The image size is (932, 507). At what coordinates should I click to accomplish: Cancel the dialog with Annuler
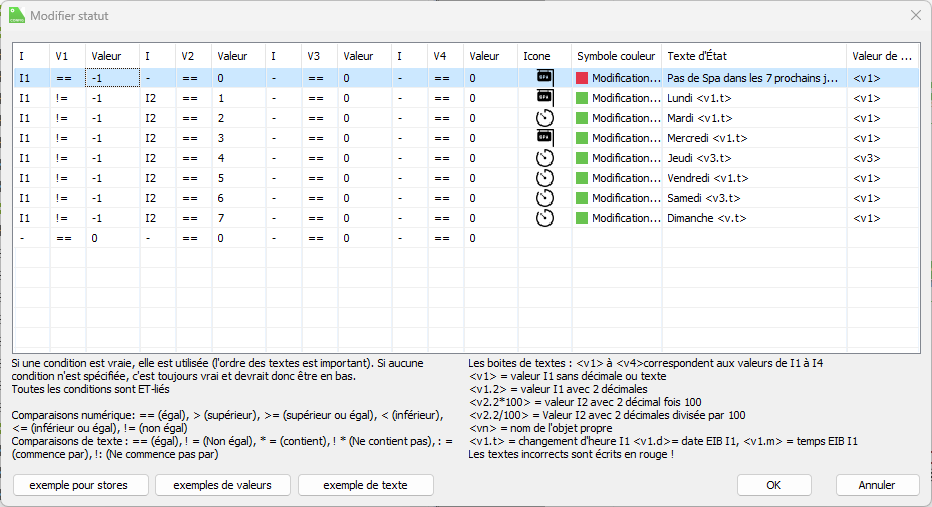pos(877,485)
